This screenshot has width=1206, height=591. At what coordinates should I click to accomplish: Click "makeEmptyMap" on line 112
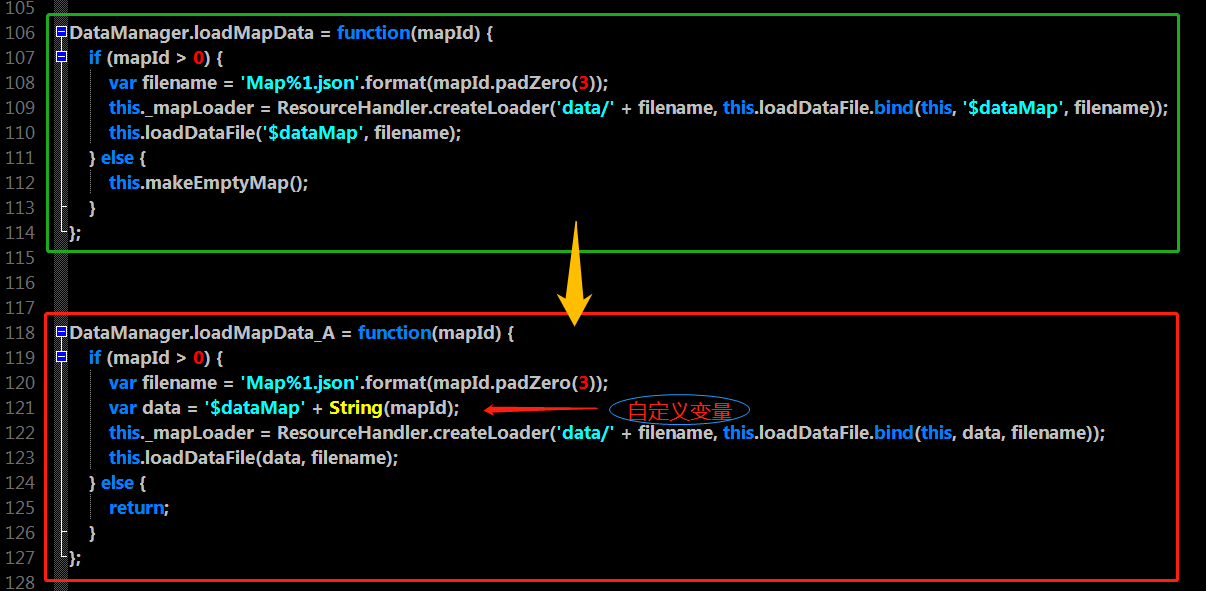(217, 183)
